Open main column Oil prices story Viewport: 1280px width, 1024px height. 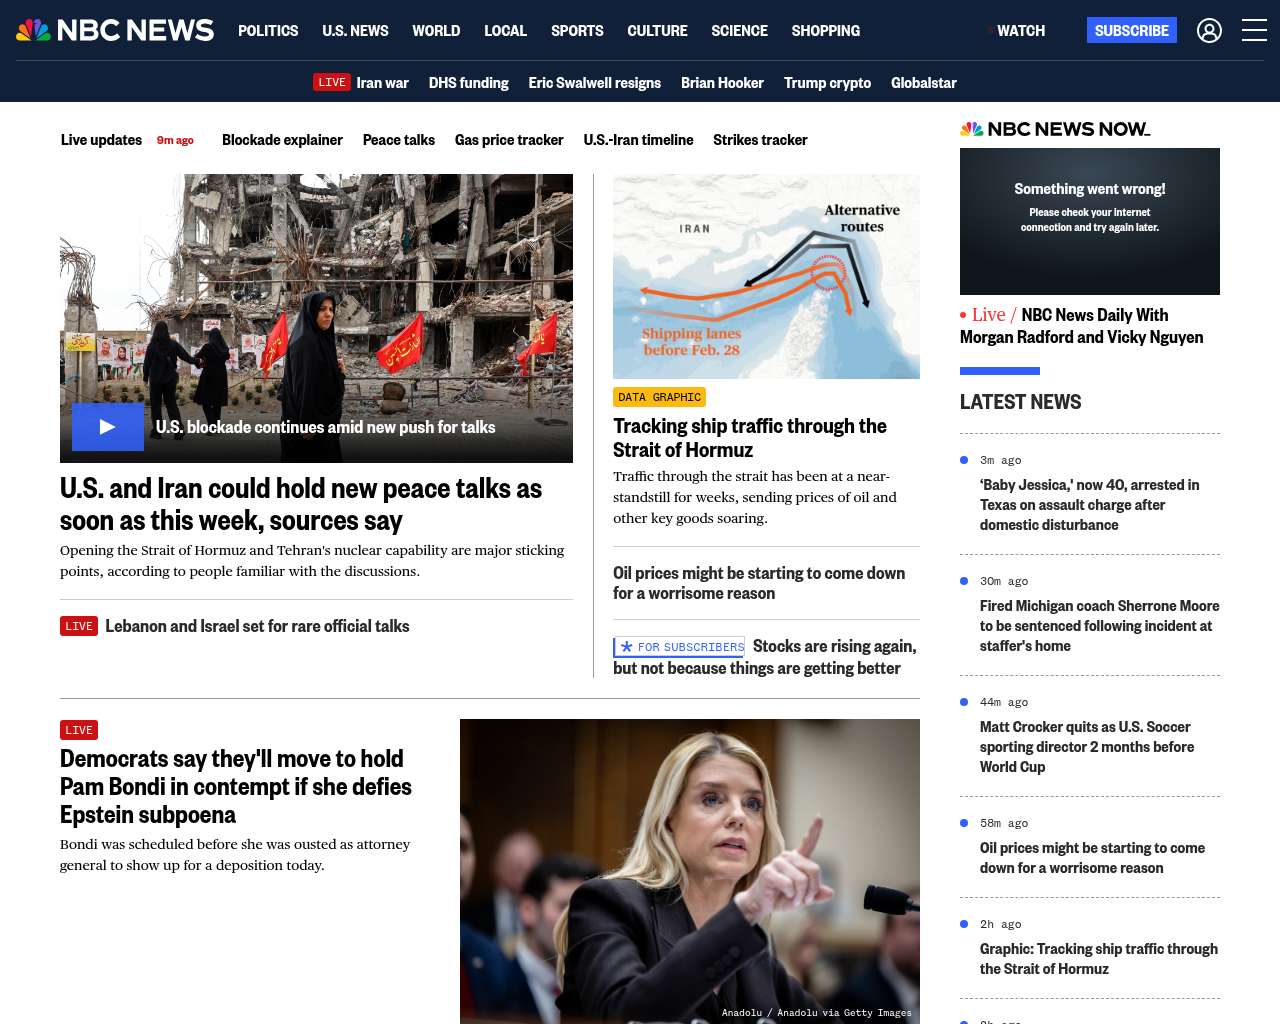759,583
